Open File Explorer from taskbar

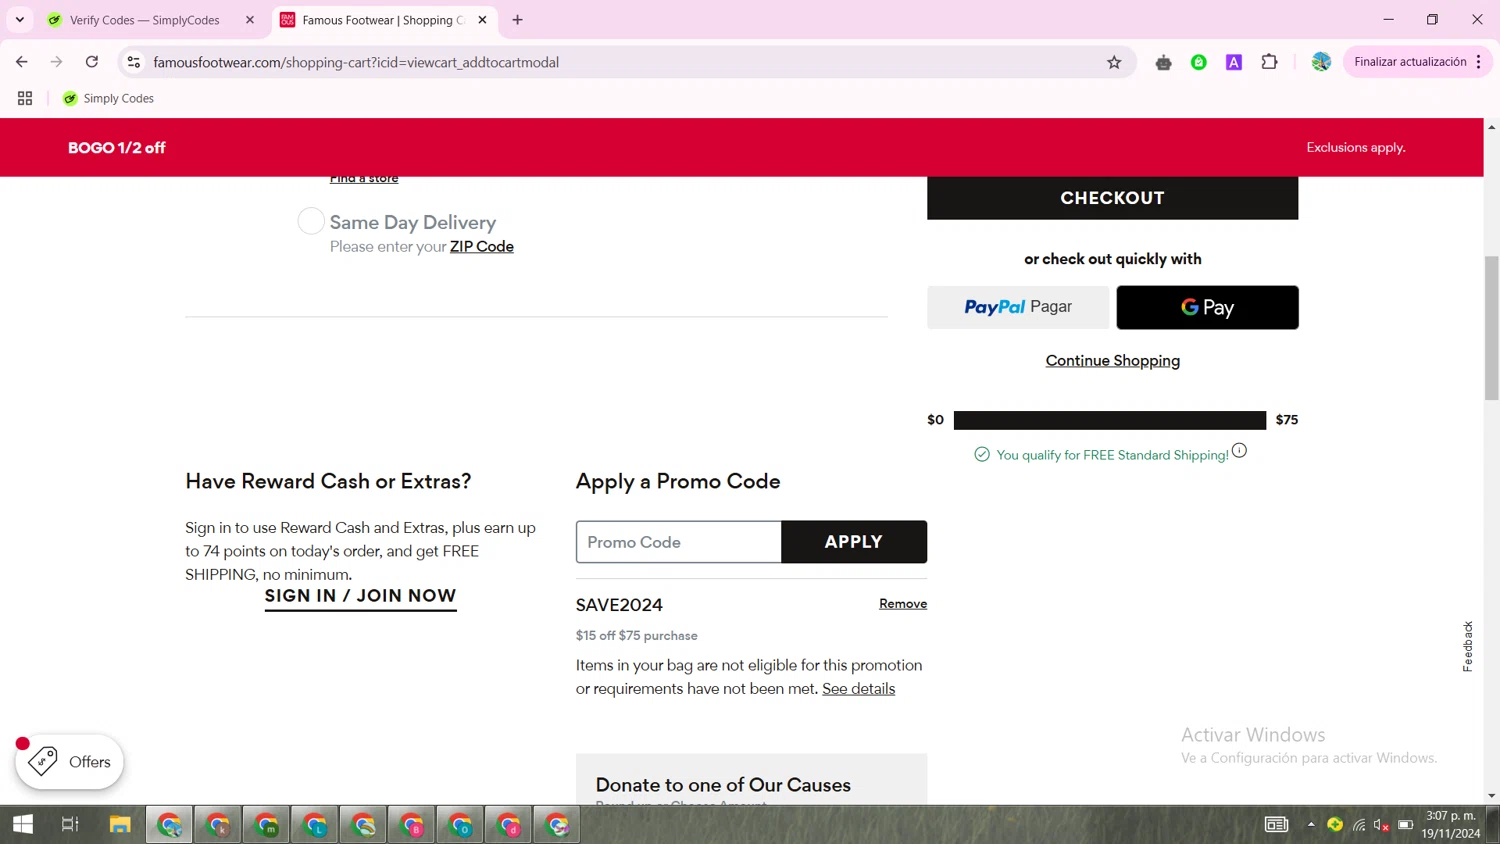(120, 825)
